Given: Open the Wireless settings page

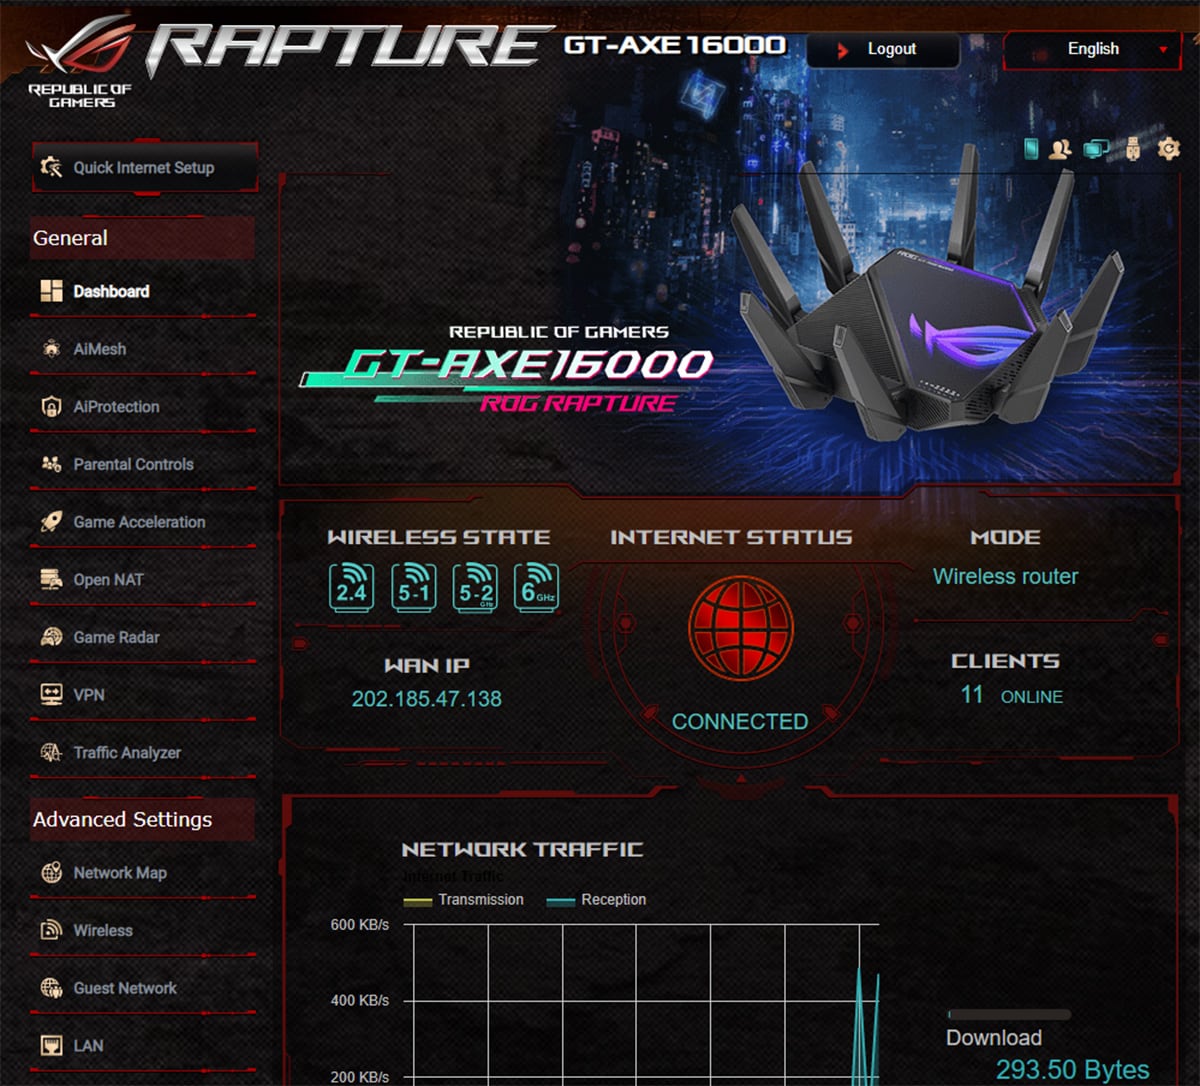Looking at the screenshot, I should point(142,930).
